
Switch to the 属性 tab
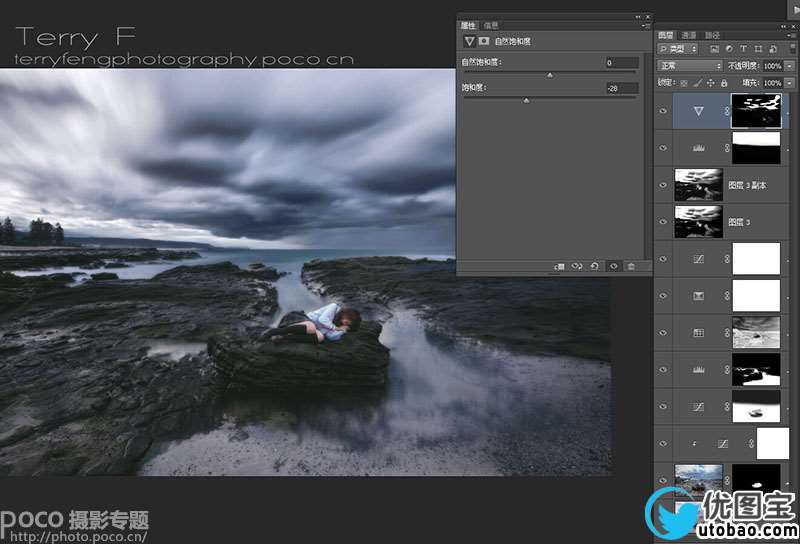[468, 26]
